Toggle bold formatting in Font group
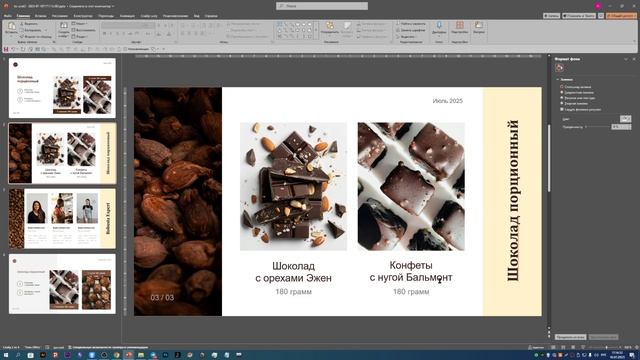Viewport: 640px width, 360px height. click(104, 33)
